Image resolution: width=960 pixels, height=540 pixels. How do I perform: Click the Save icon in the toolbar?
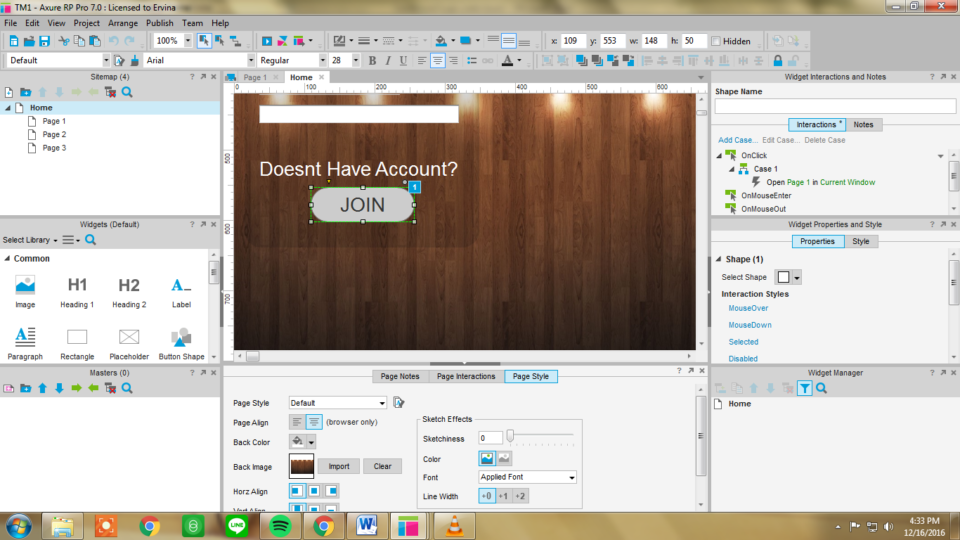coord(44,41)
